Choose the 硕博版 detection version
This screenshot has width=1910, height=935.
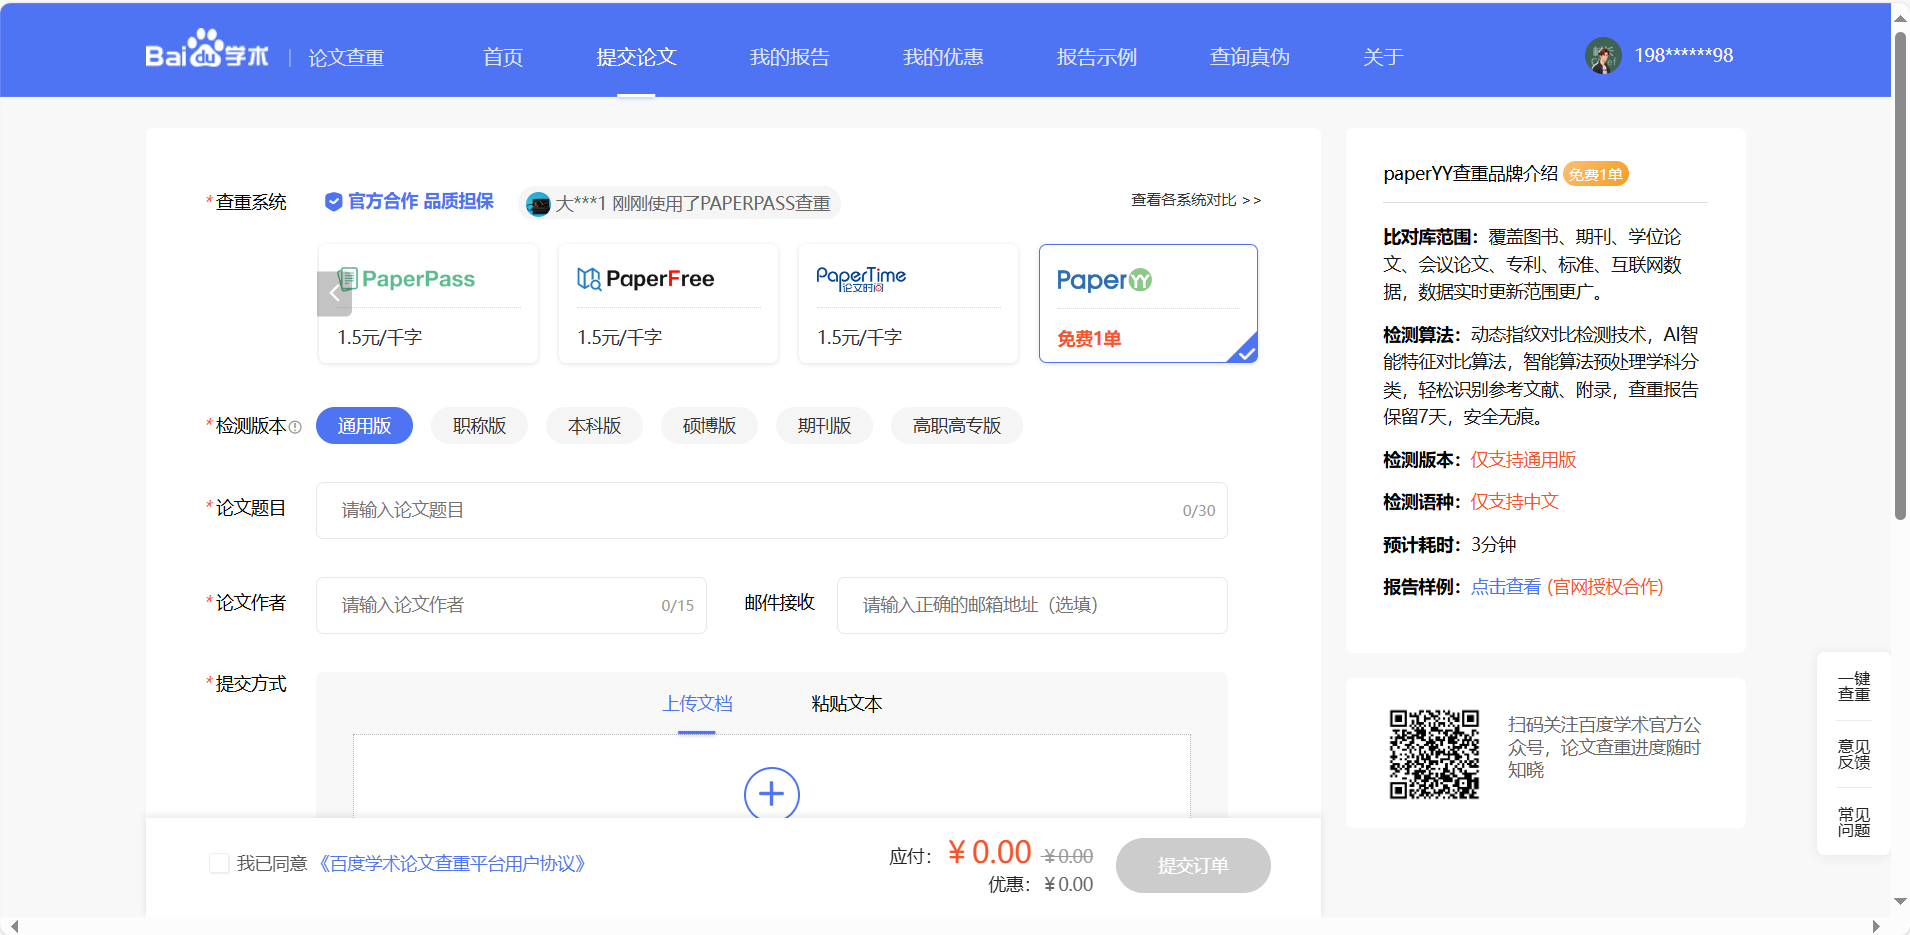point(709,426)
